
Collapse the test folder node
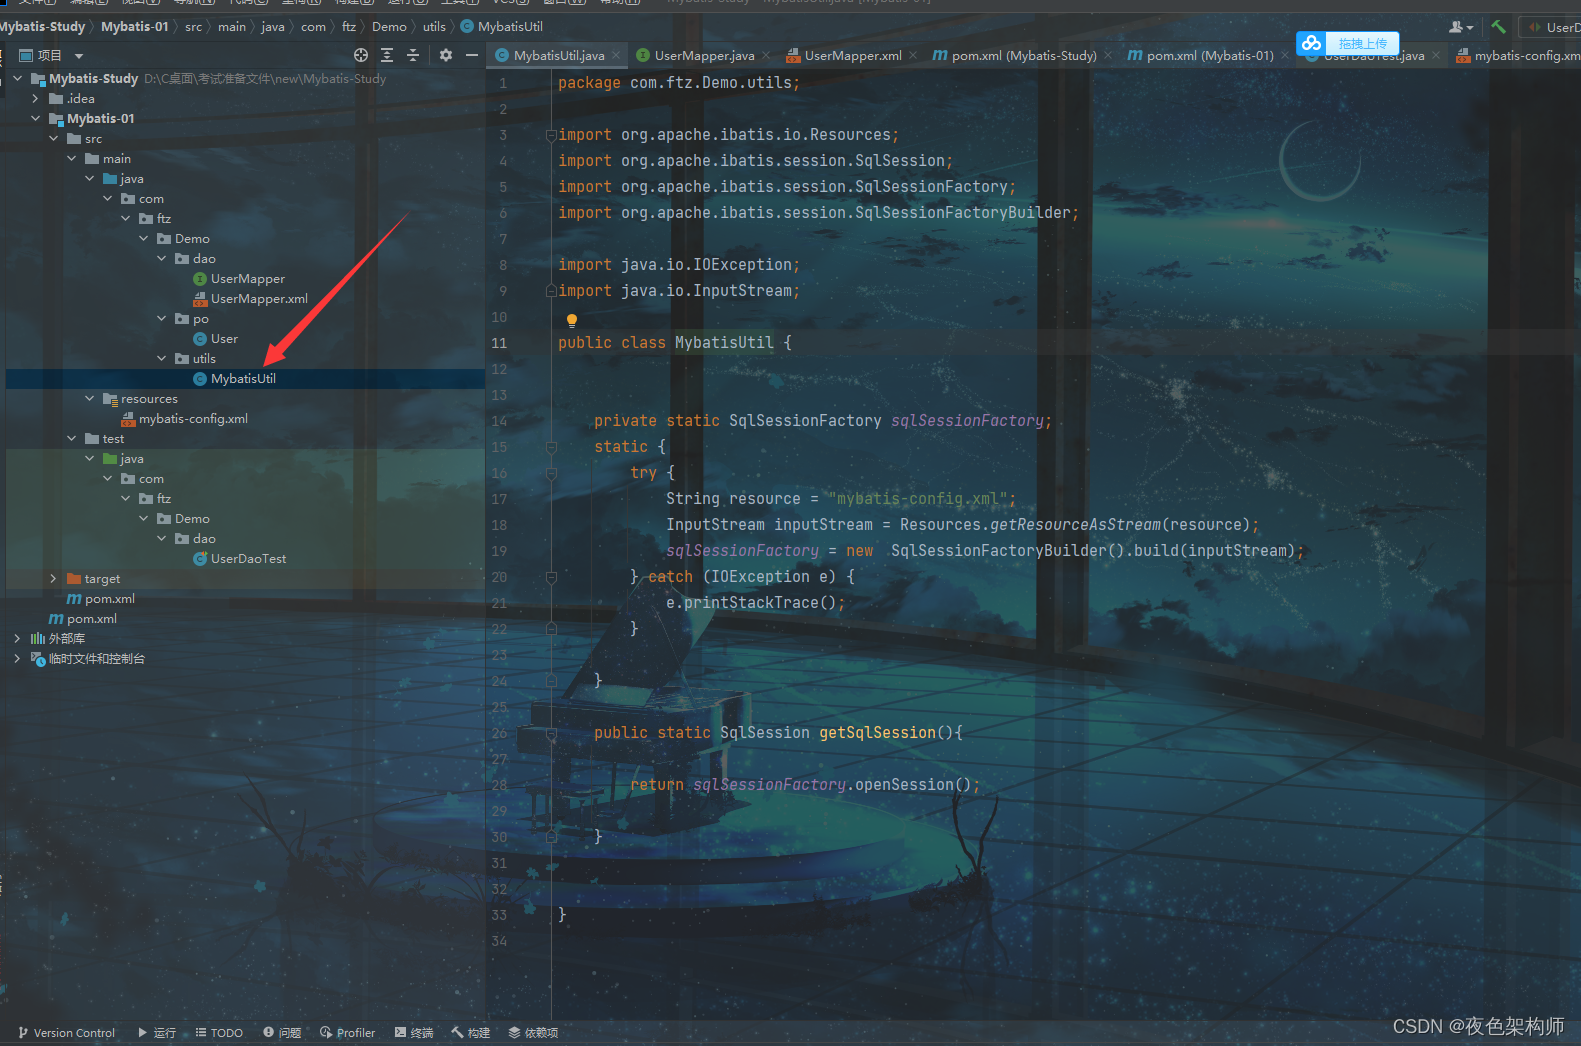72,438
